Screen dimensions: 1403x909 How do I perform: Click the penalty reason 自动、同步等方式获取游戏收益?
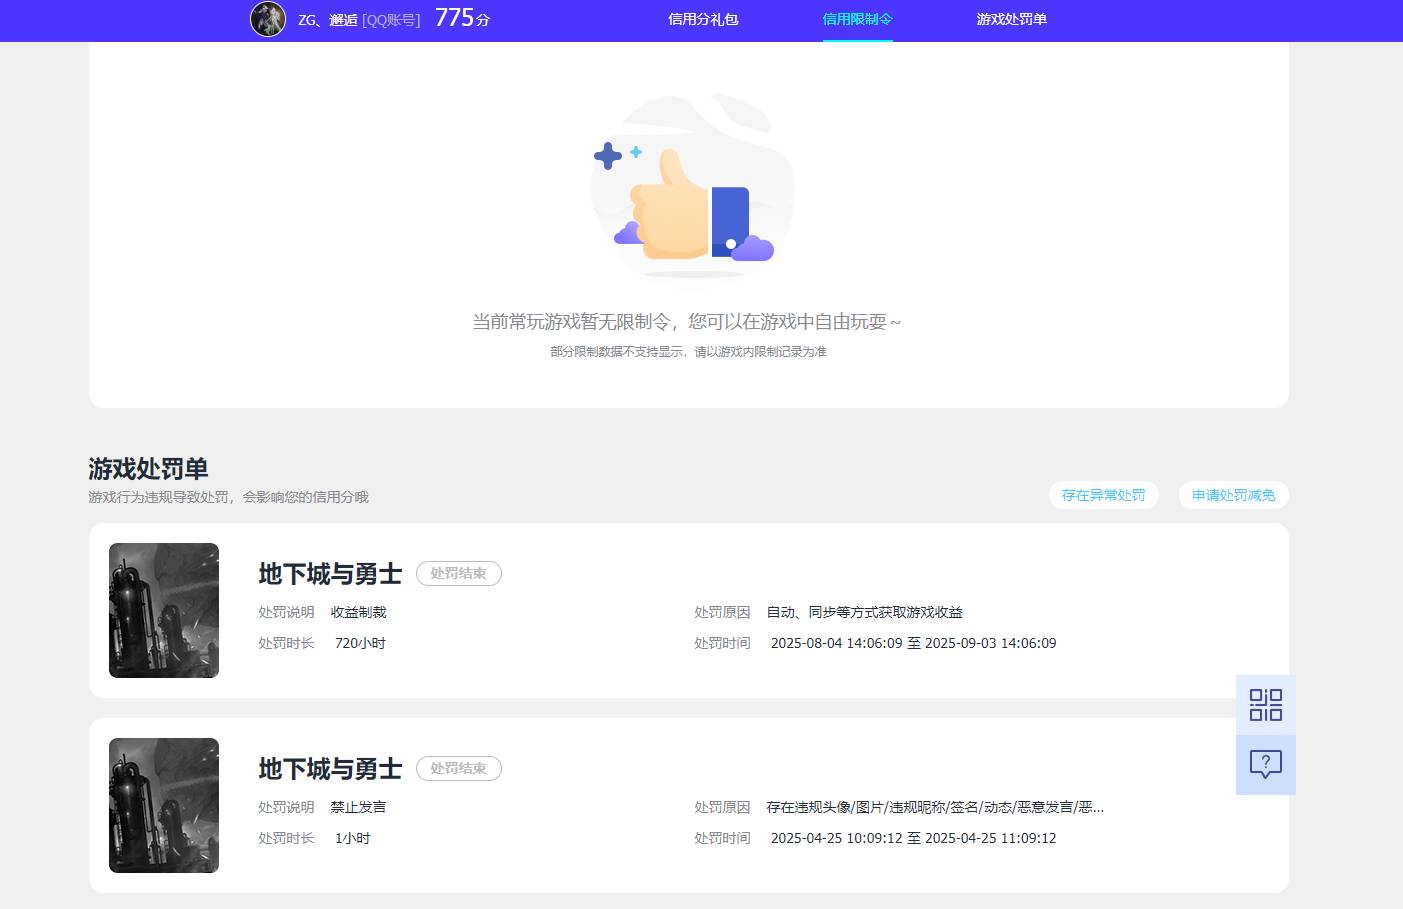864,612
